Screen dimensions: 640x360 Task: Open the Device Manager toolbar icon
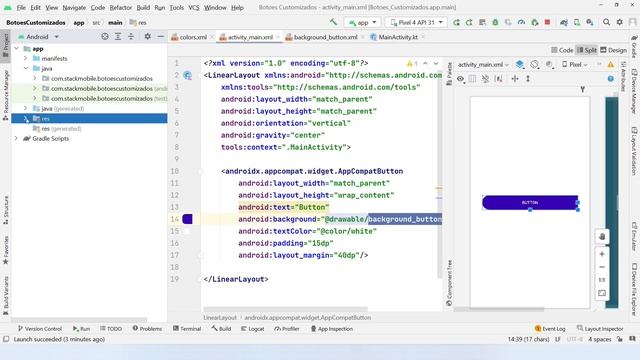click(x=577, y=22)
